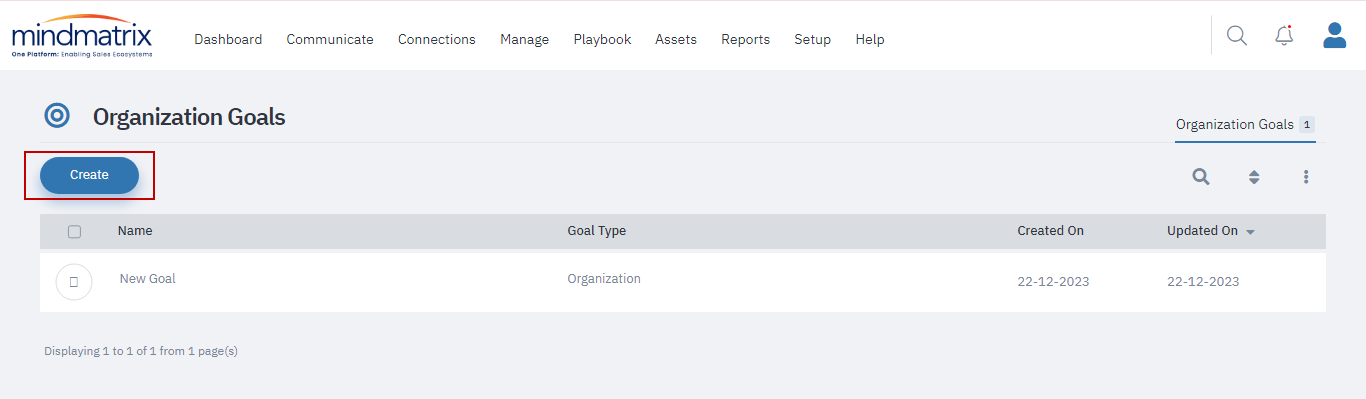The image size is (1366, 399).
Task: Click the Mindmatrix logo
Action: pos(82,36)
